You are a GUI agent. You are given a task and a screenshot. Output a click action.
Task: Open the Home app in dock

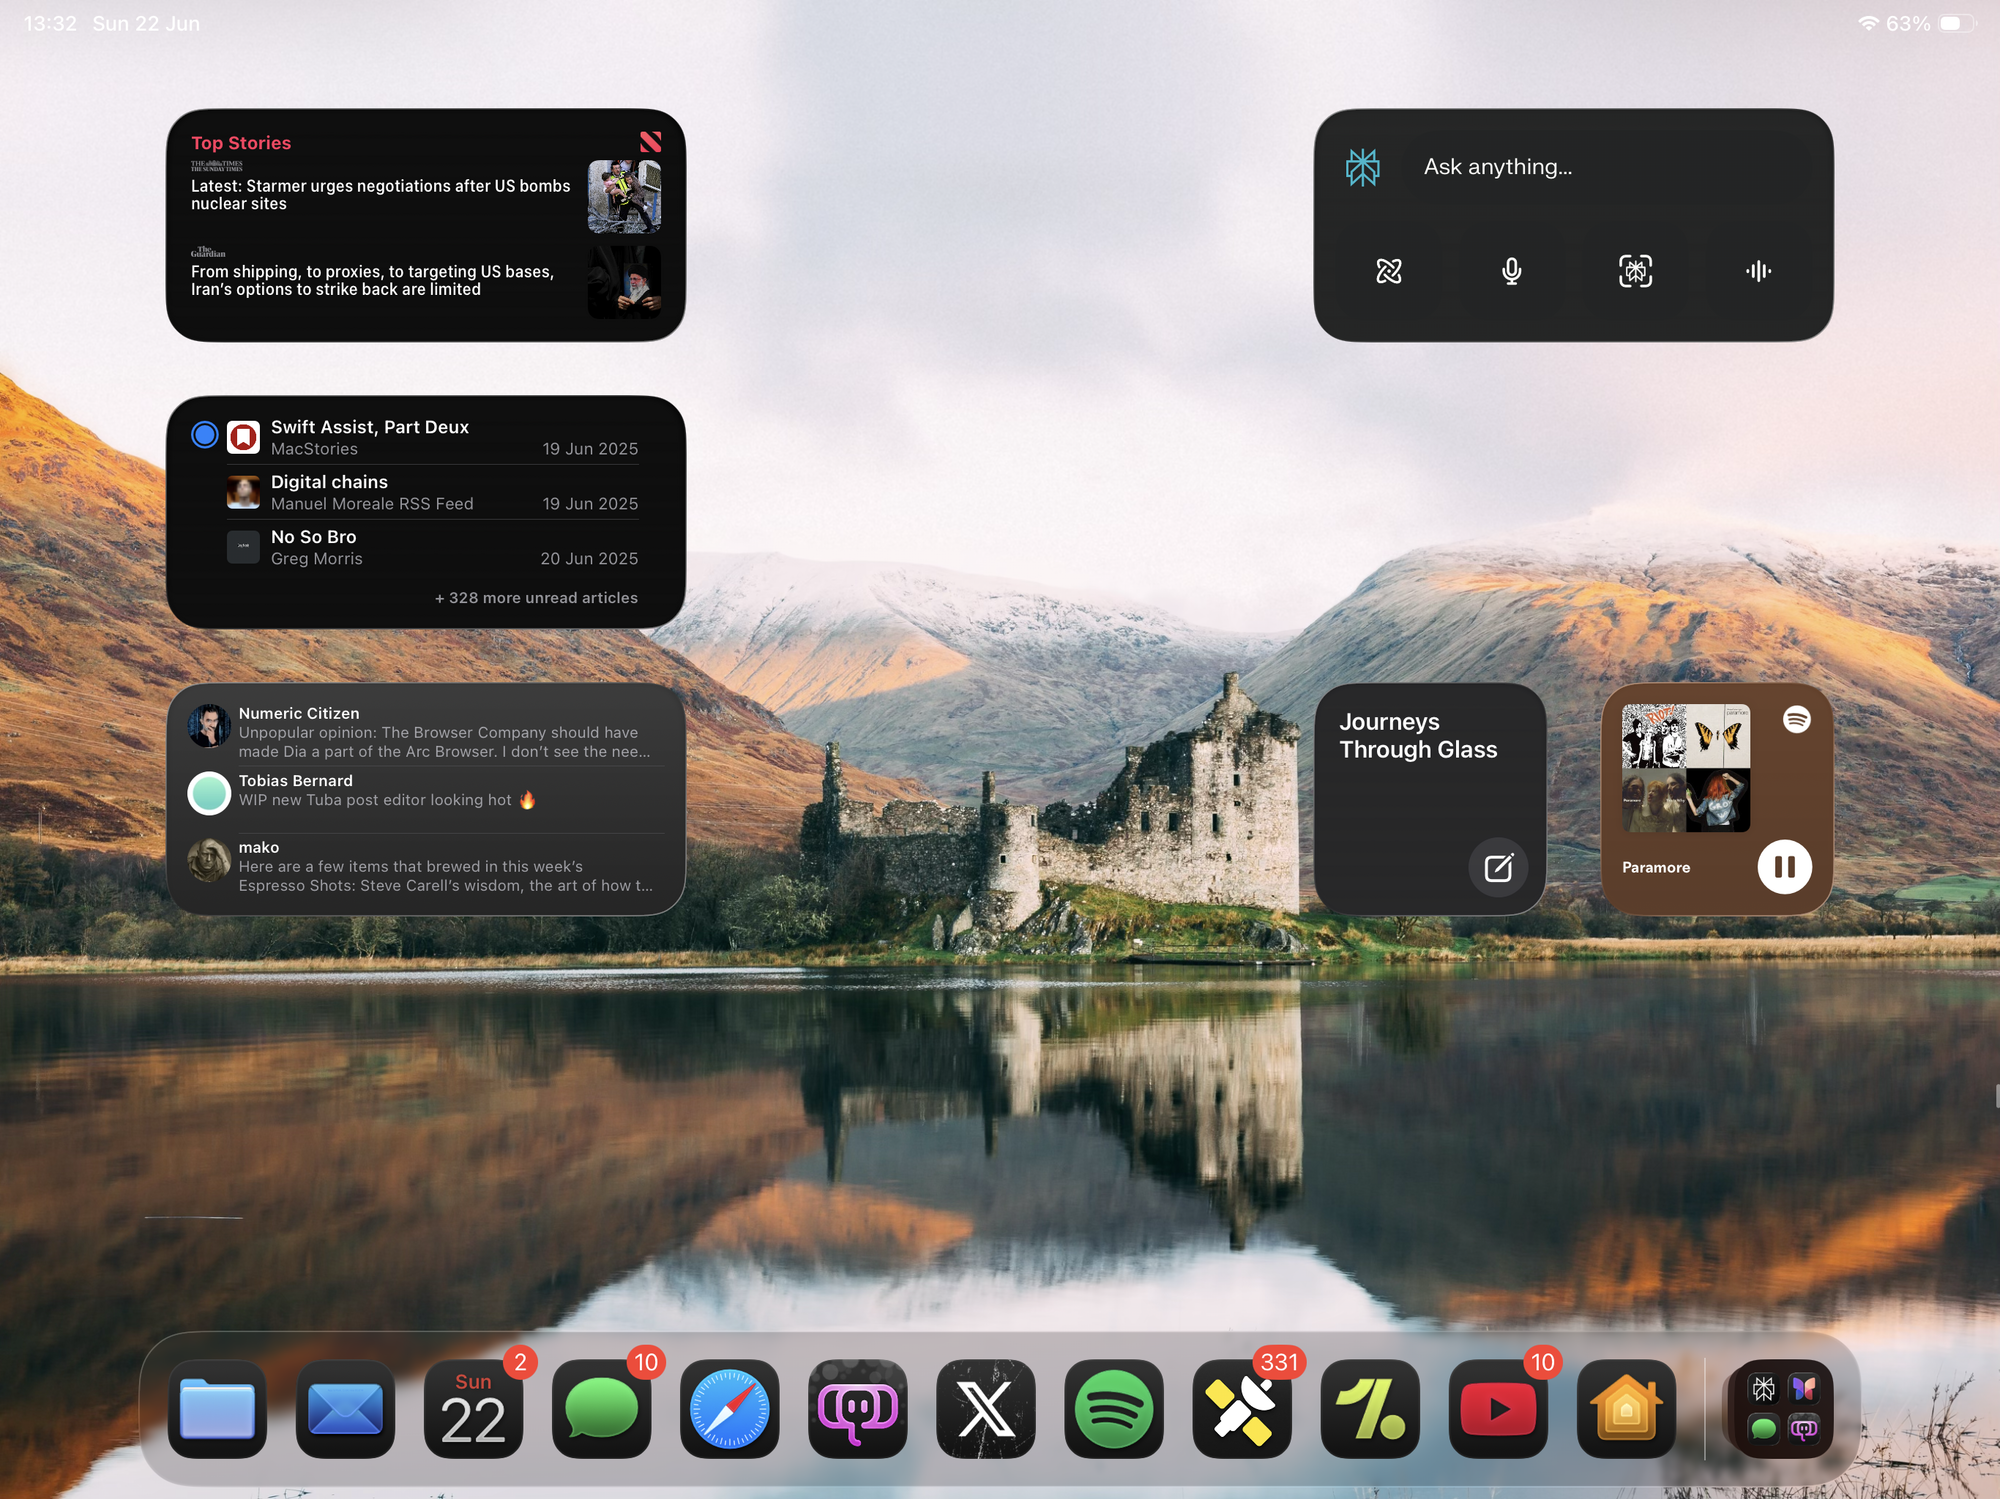[1626, 1409]
